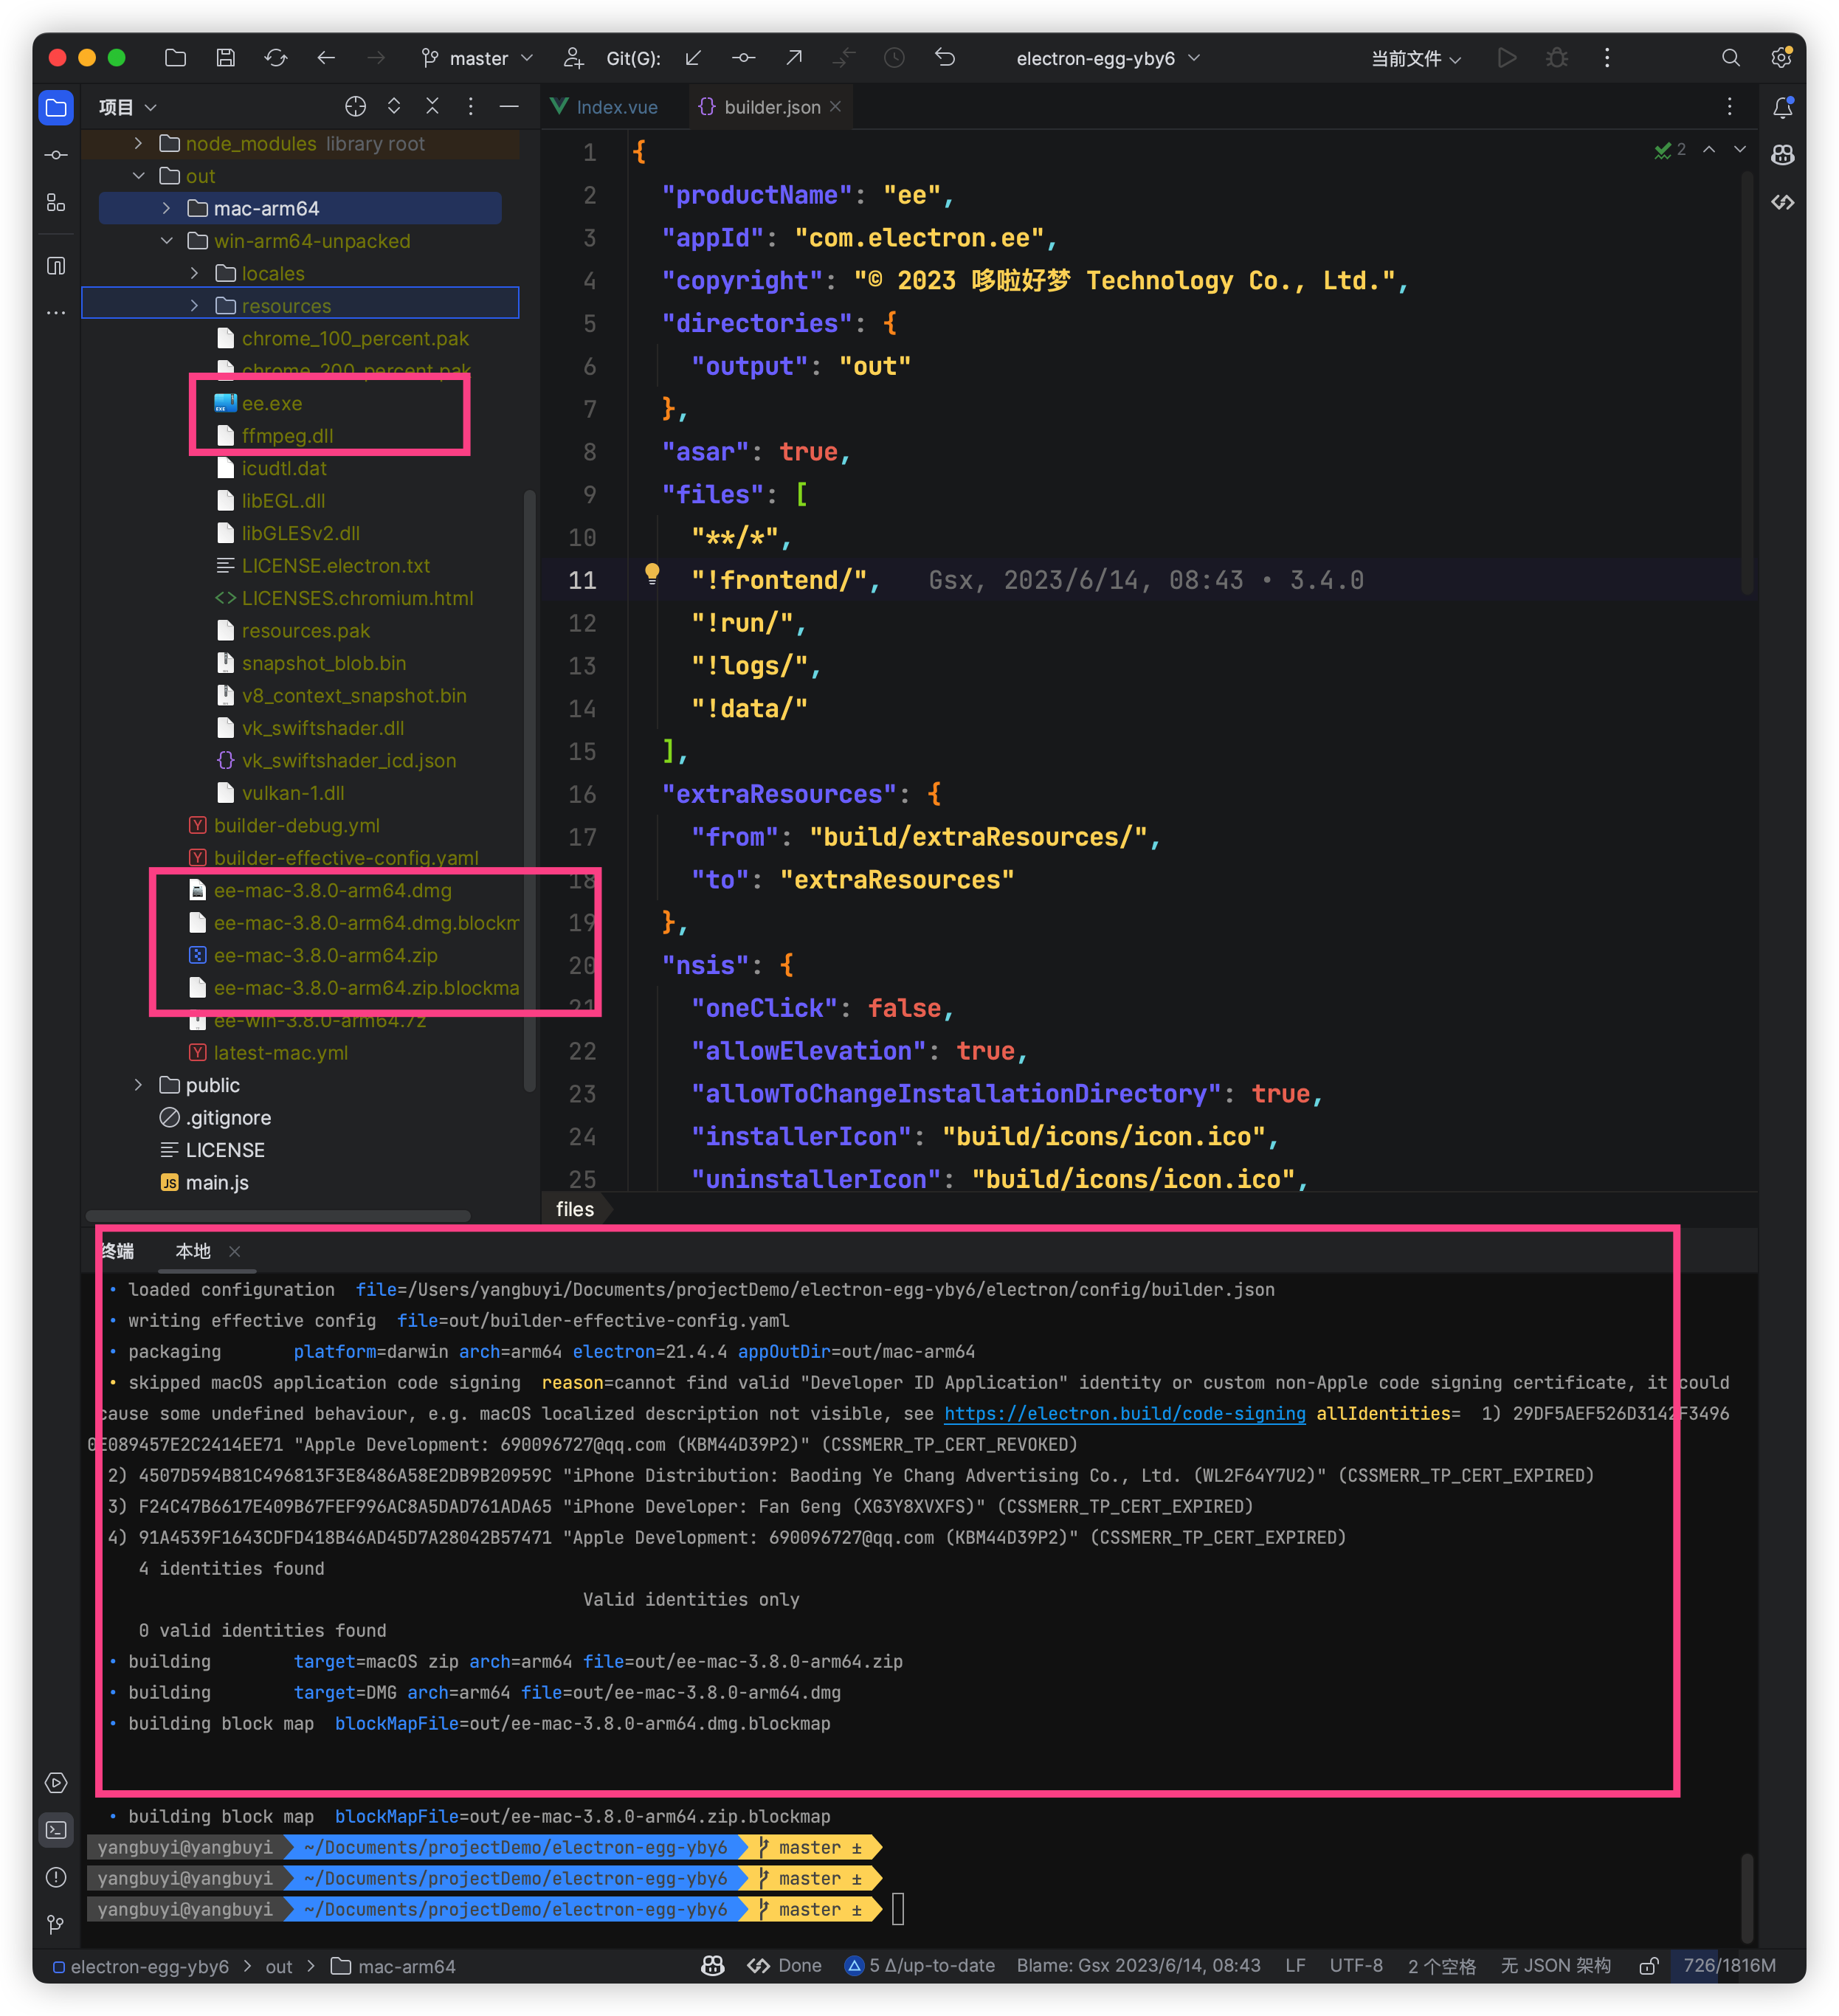Open the Copilot icon in status bar

pos(713,1966)
